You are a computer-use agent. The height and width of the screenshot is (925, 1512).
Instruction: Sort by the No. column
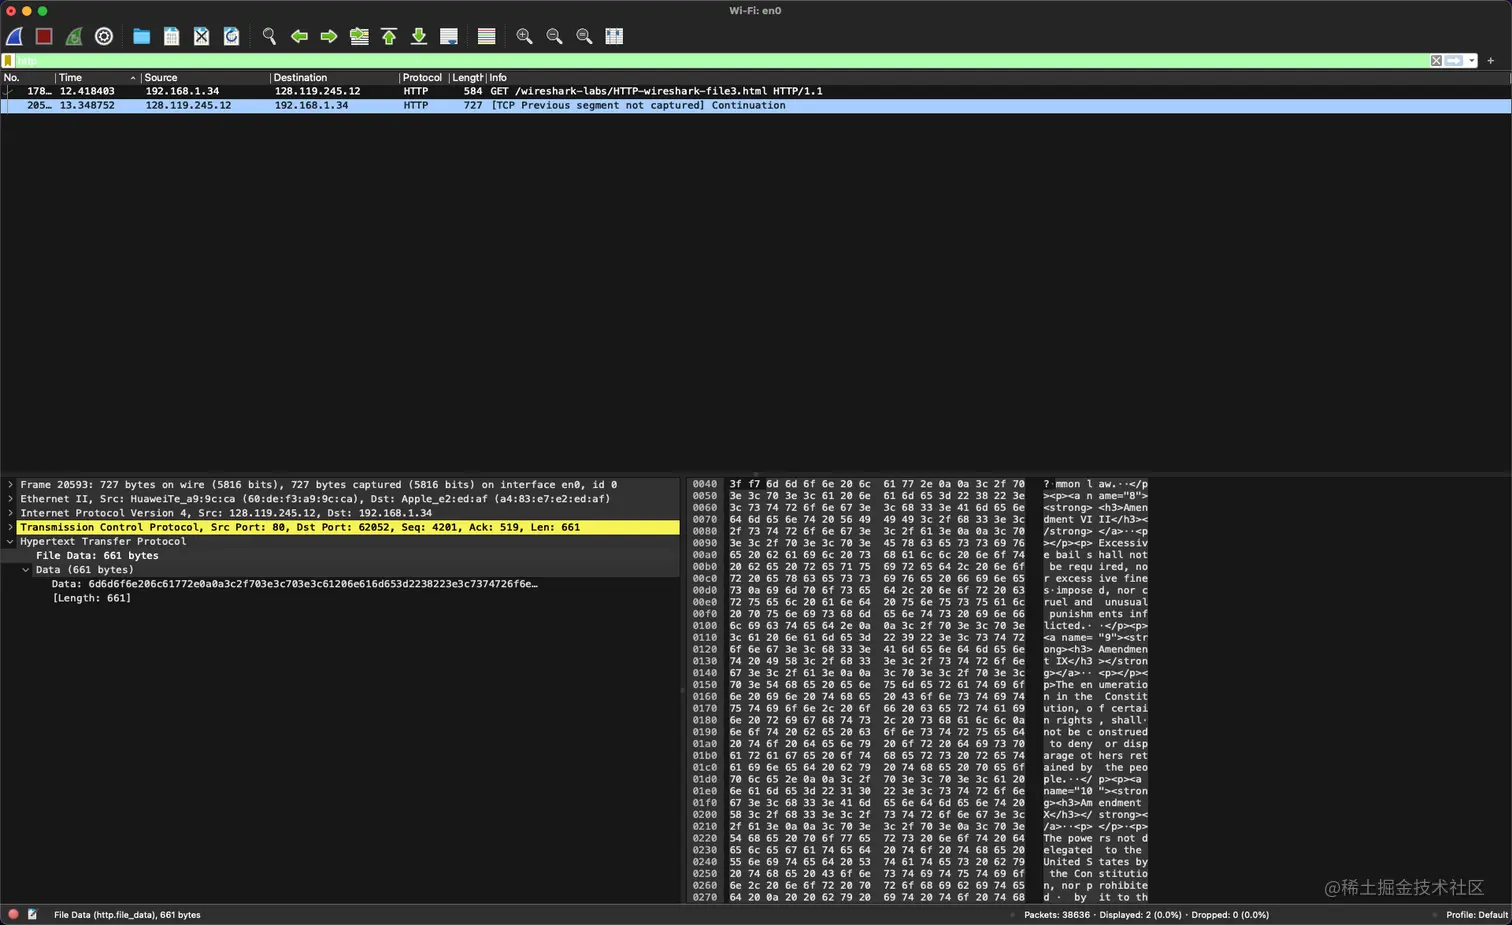click(27, 77)
